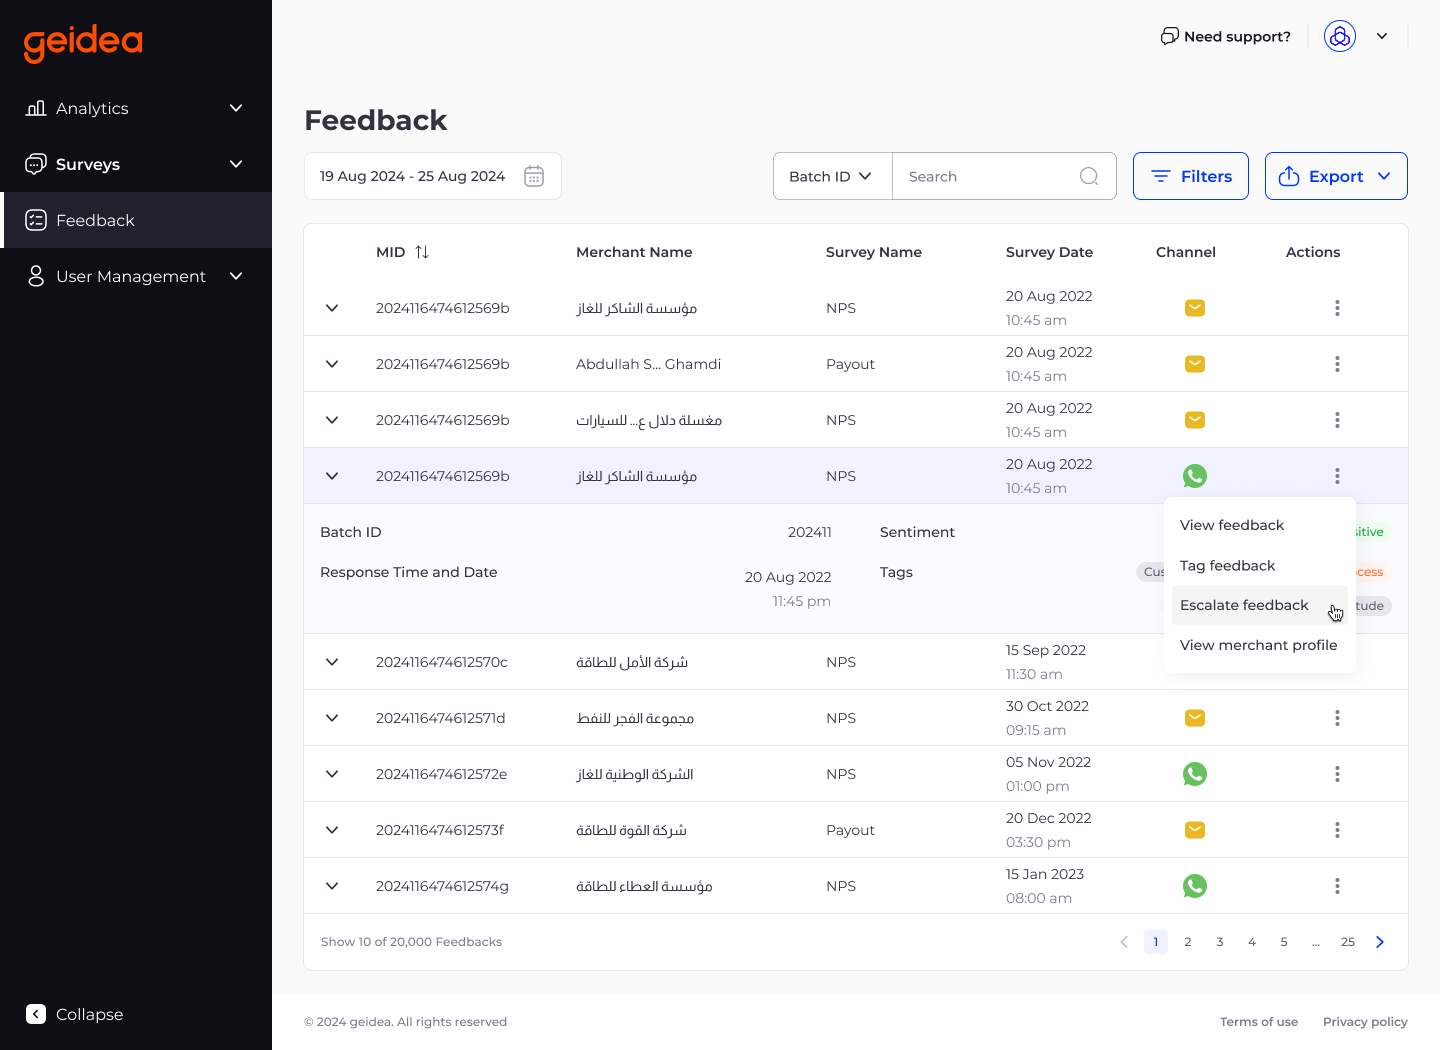Expand the row for MID 2024116474612570c
This screenshot has width=1440, height=1050.
pyautogui.click(x=332, y=662)
